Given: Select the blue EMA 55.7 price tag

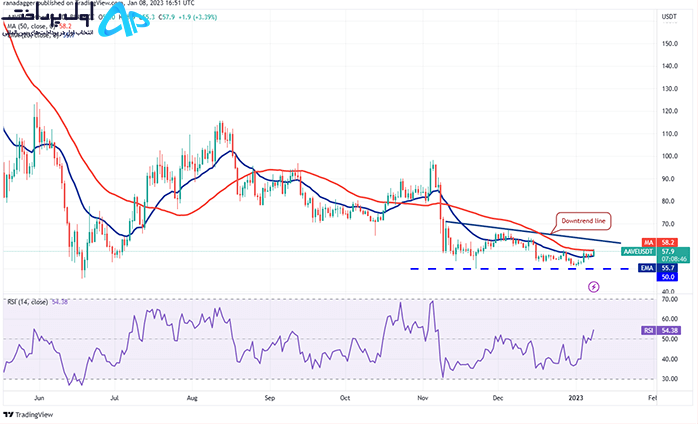Looking at the screenshot, I should pos(658,268).
